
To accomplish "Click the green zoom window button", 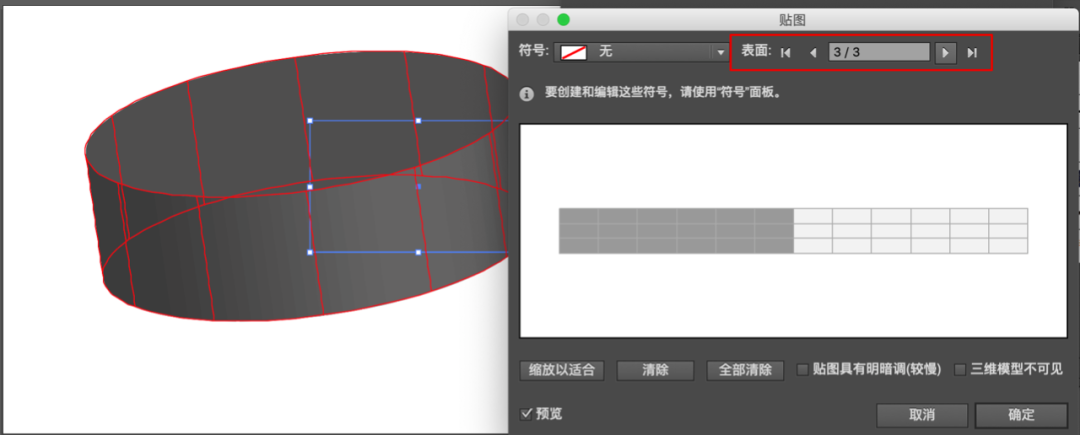I will click(563, 20).
